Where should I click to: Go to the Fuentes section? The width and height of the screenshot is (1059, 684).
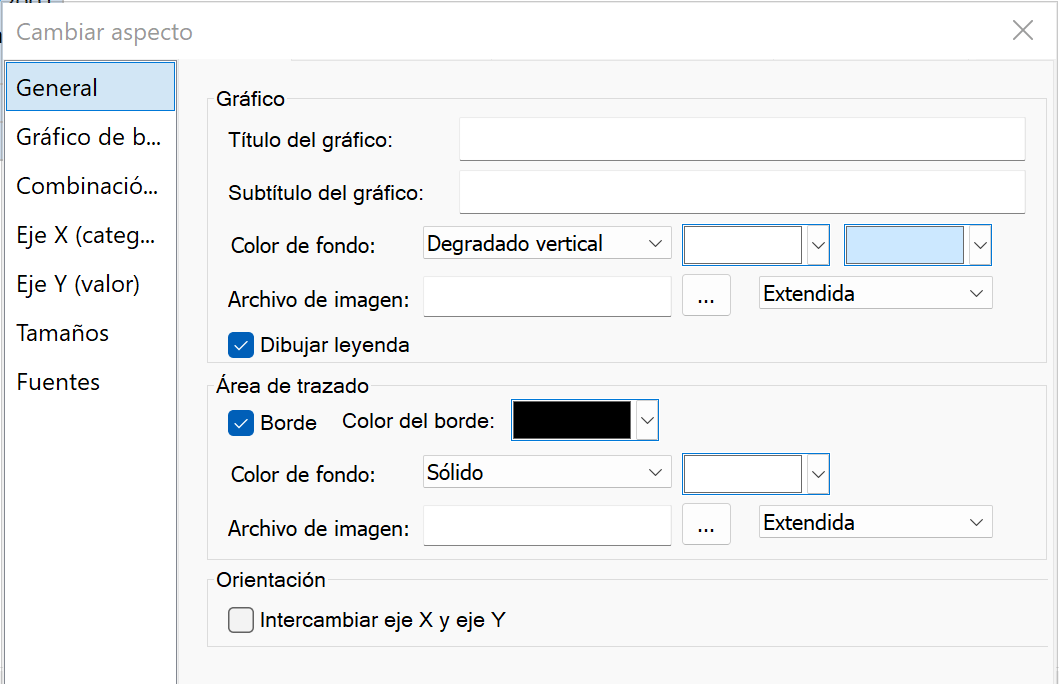(58, 382)
